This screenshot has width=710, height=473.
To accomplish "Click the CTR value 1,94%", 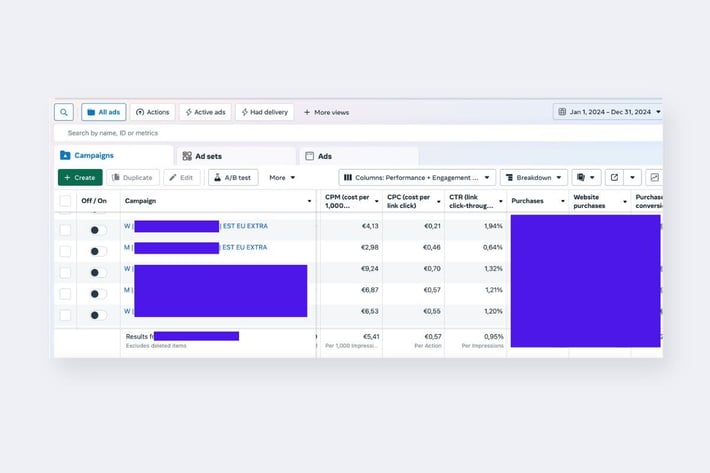I will point(493,226).
